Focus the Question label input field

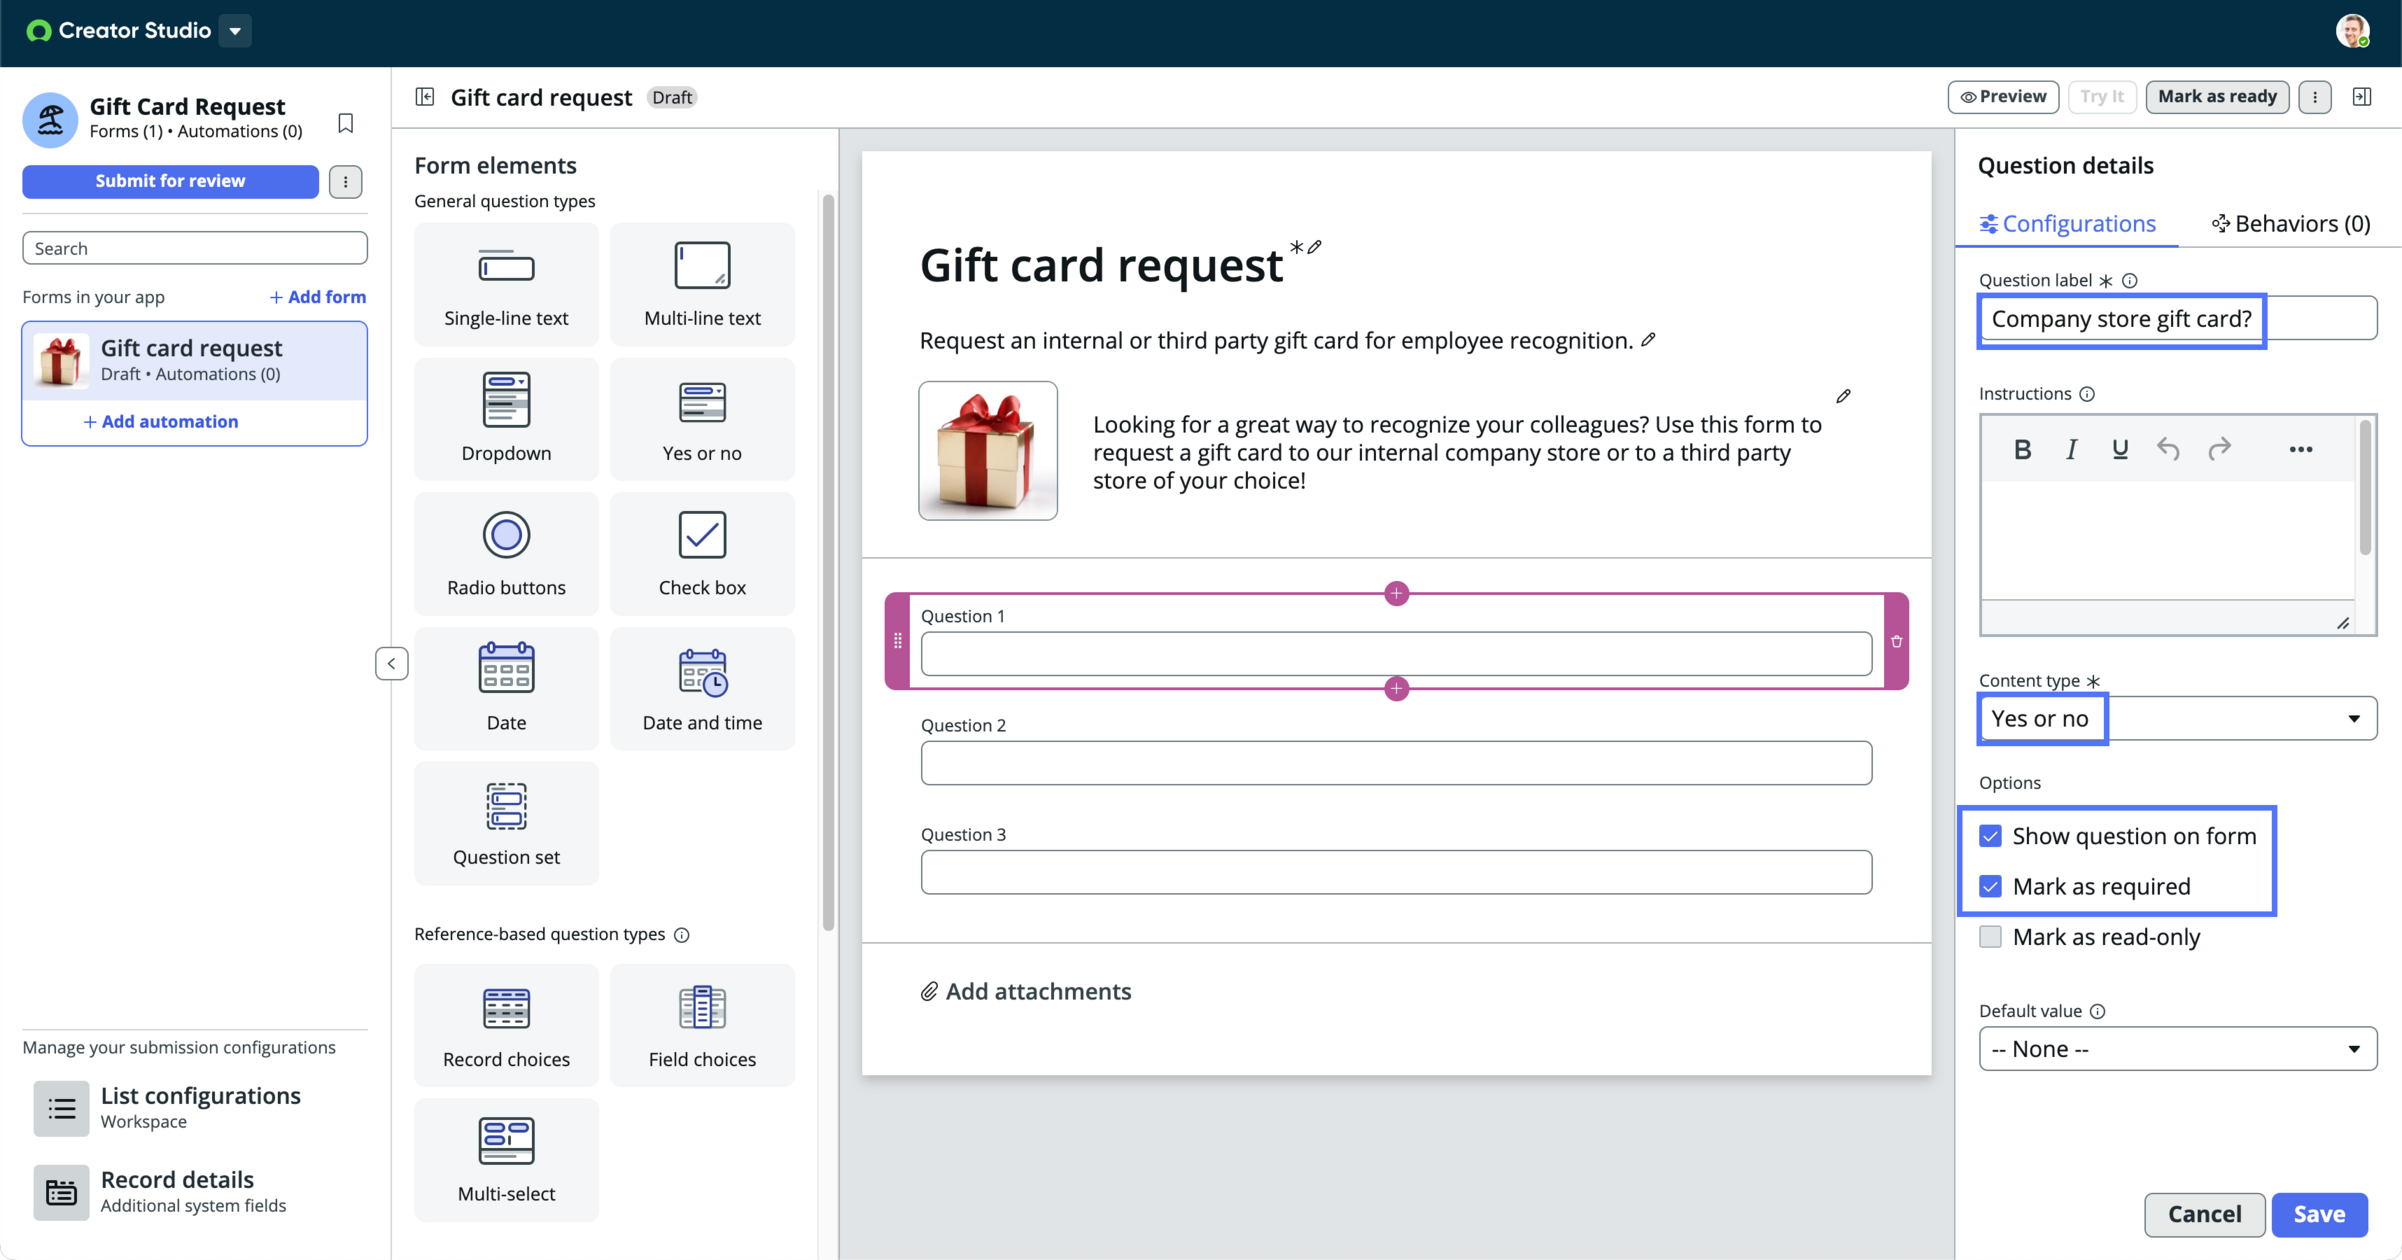(x=2178, y=318)
